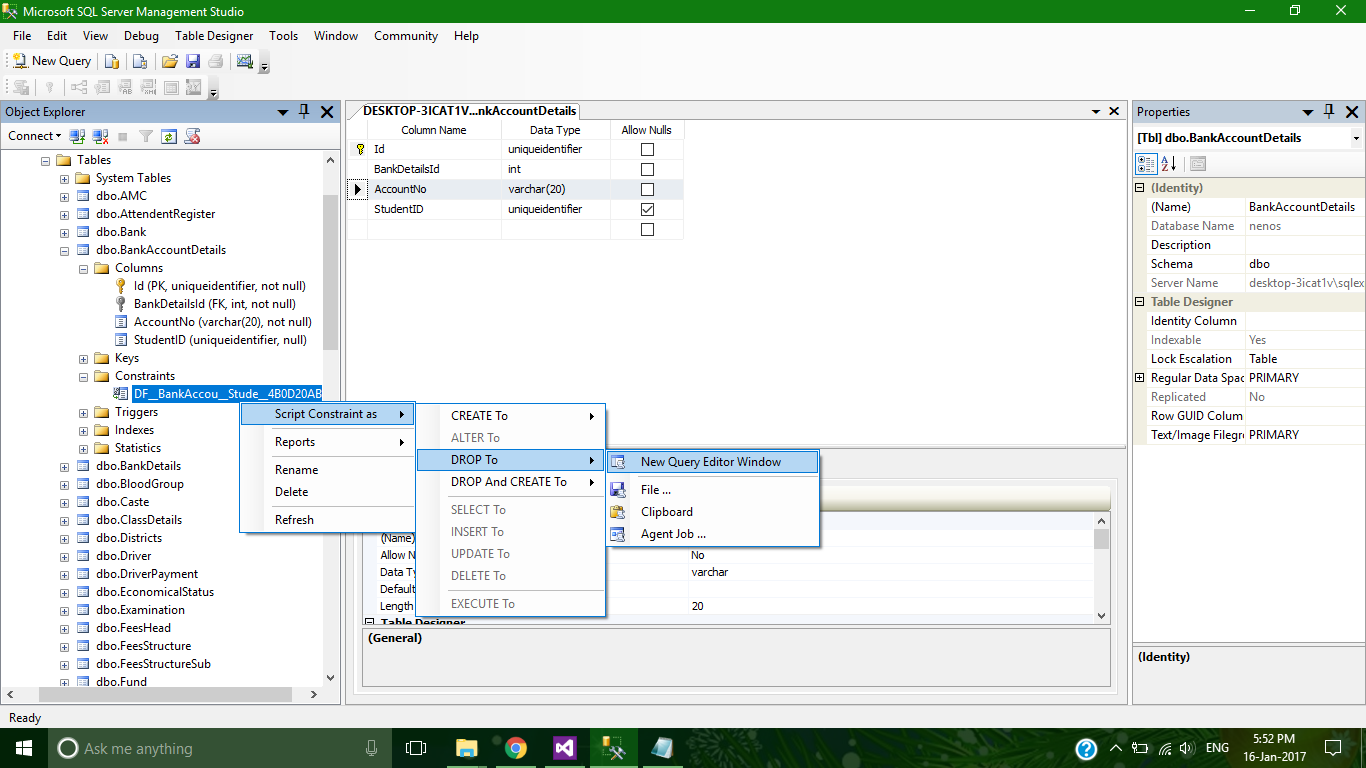Click the Agent Job icon in submenu

[x=618, y=534]
